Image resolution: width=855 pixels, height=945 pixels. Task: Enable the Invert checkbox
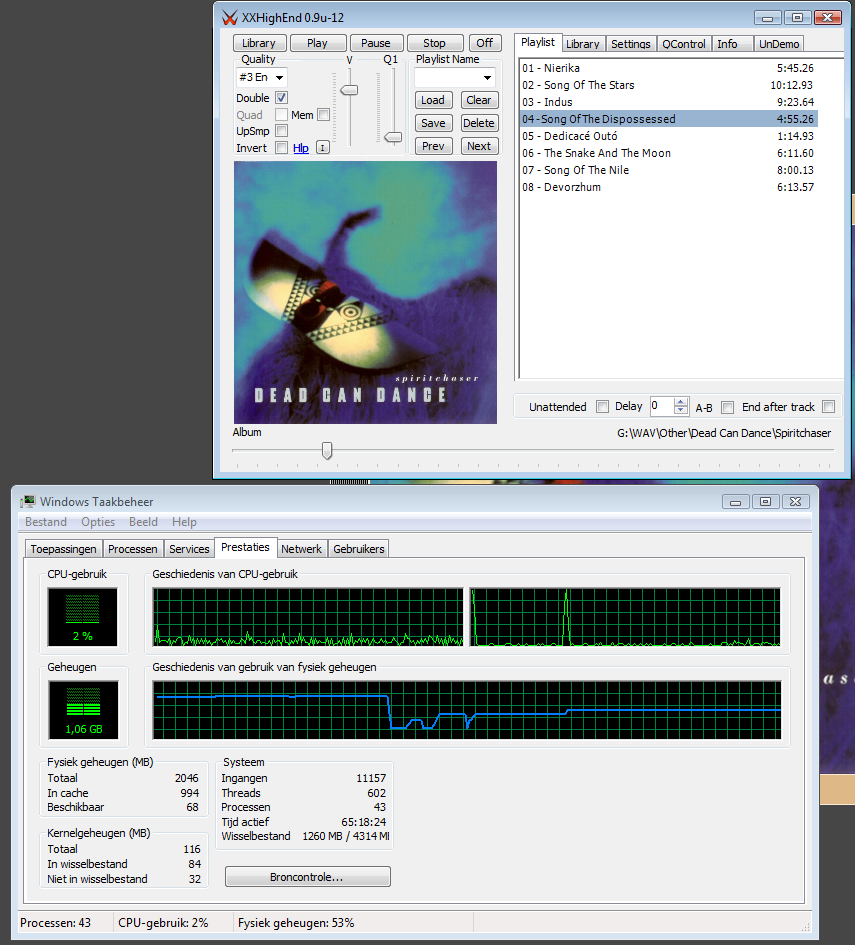tap(281, 148)
